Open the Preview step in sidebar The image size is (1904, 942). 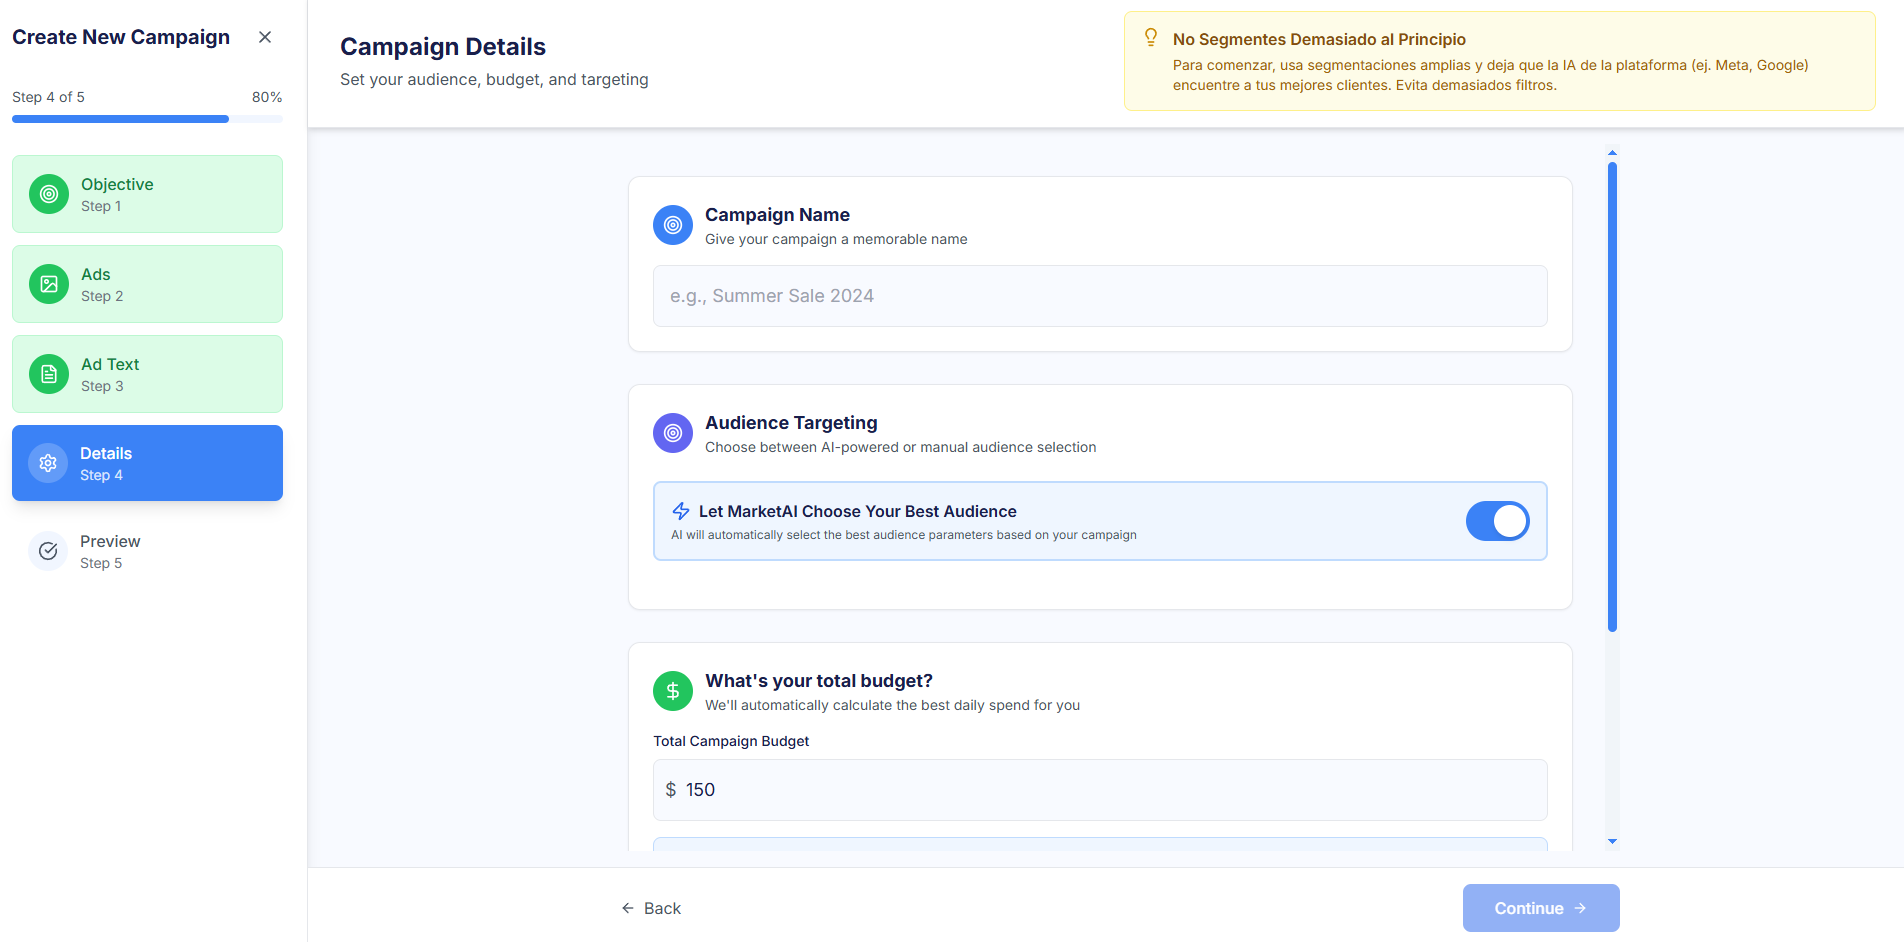147,551
